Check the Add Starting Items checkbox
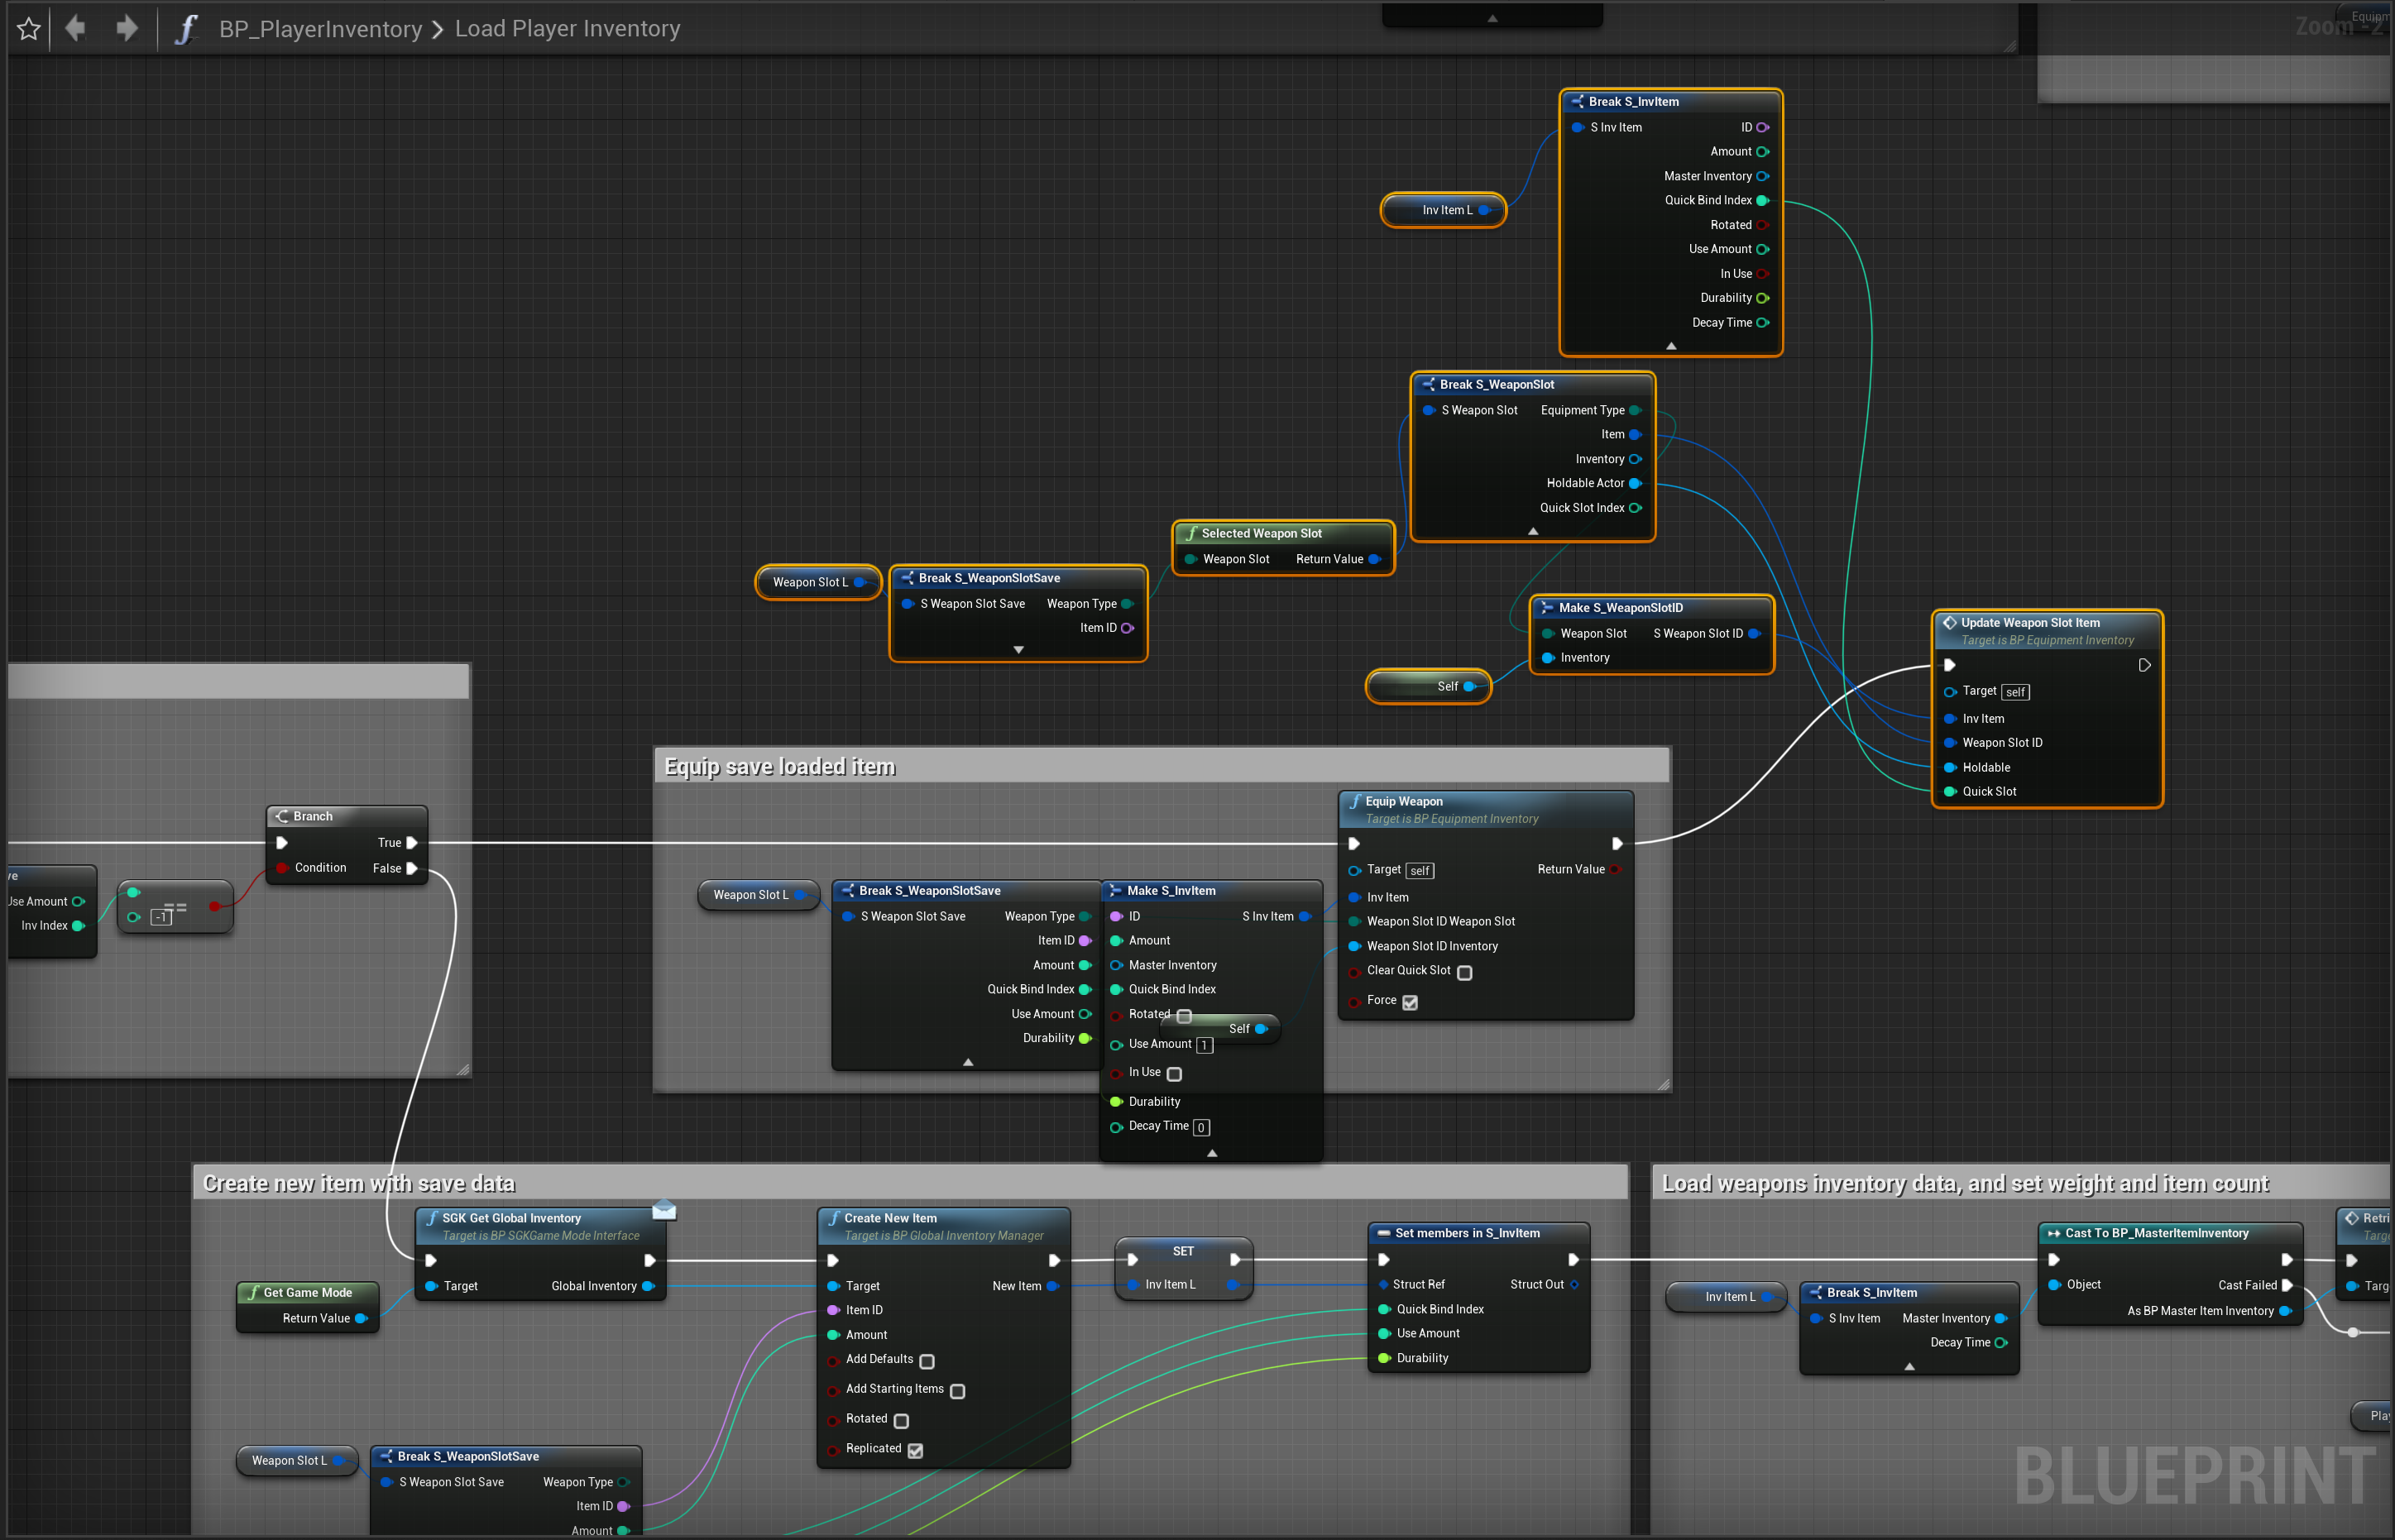 point(957,1391)
